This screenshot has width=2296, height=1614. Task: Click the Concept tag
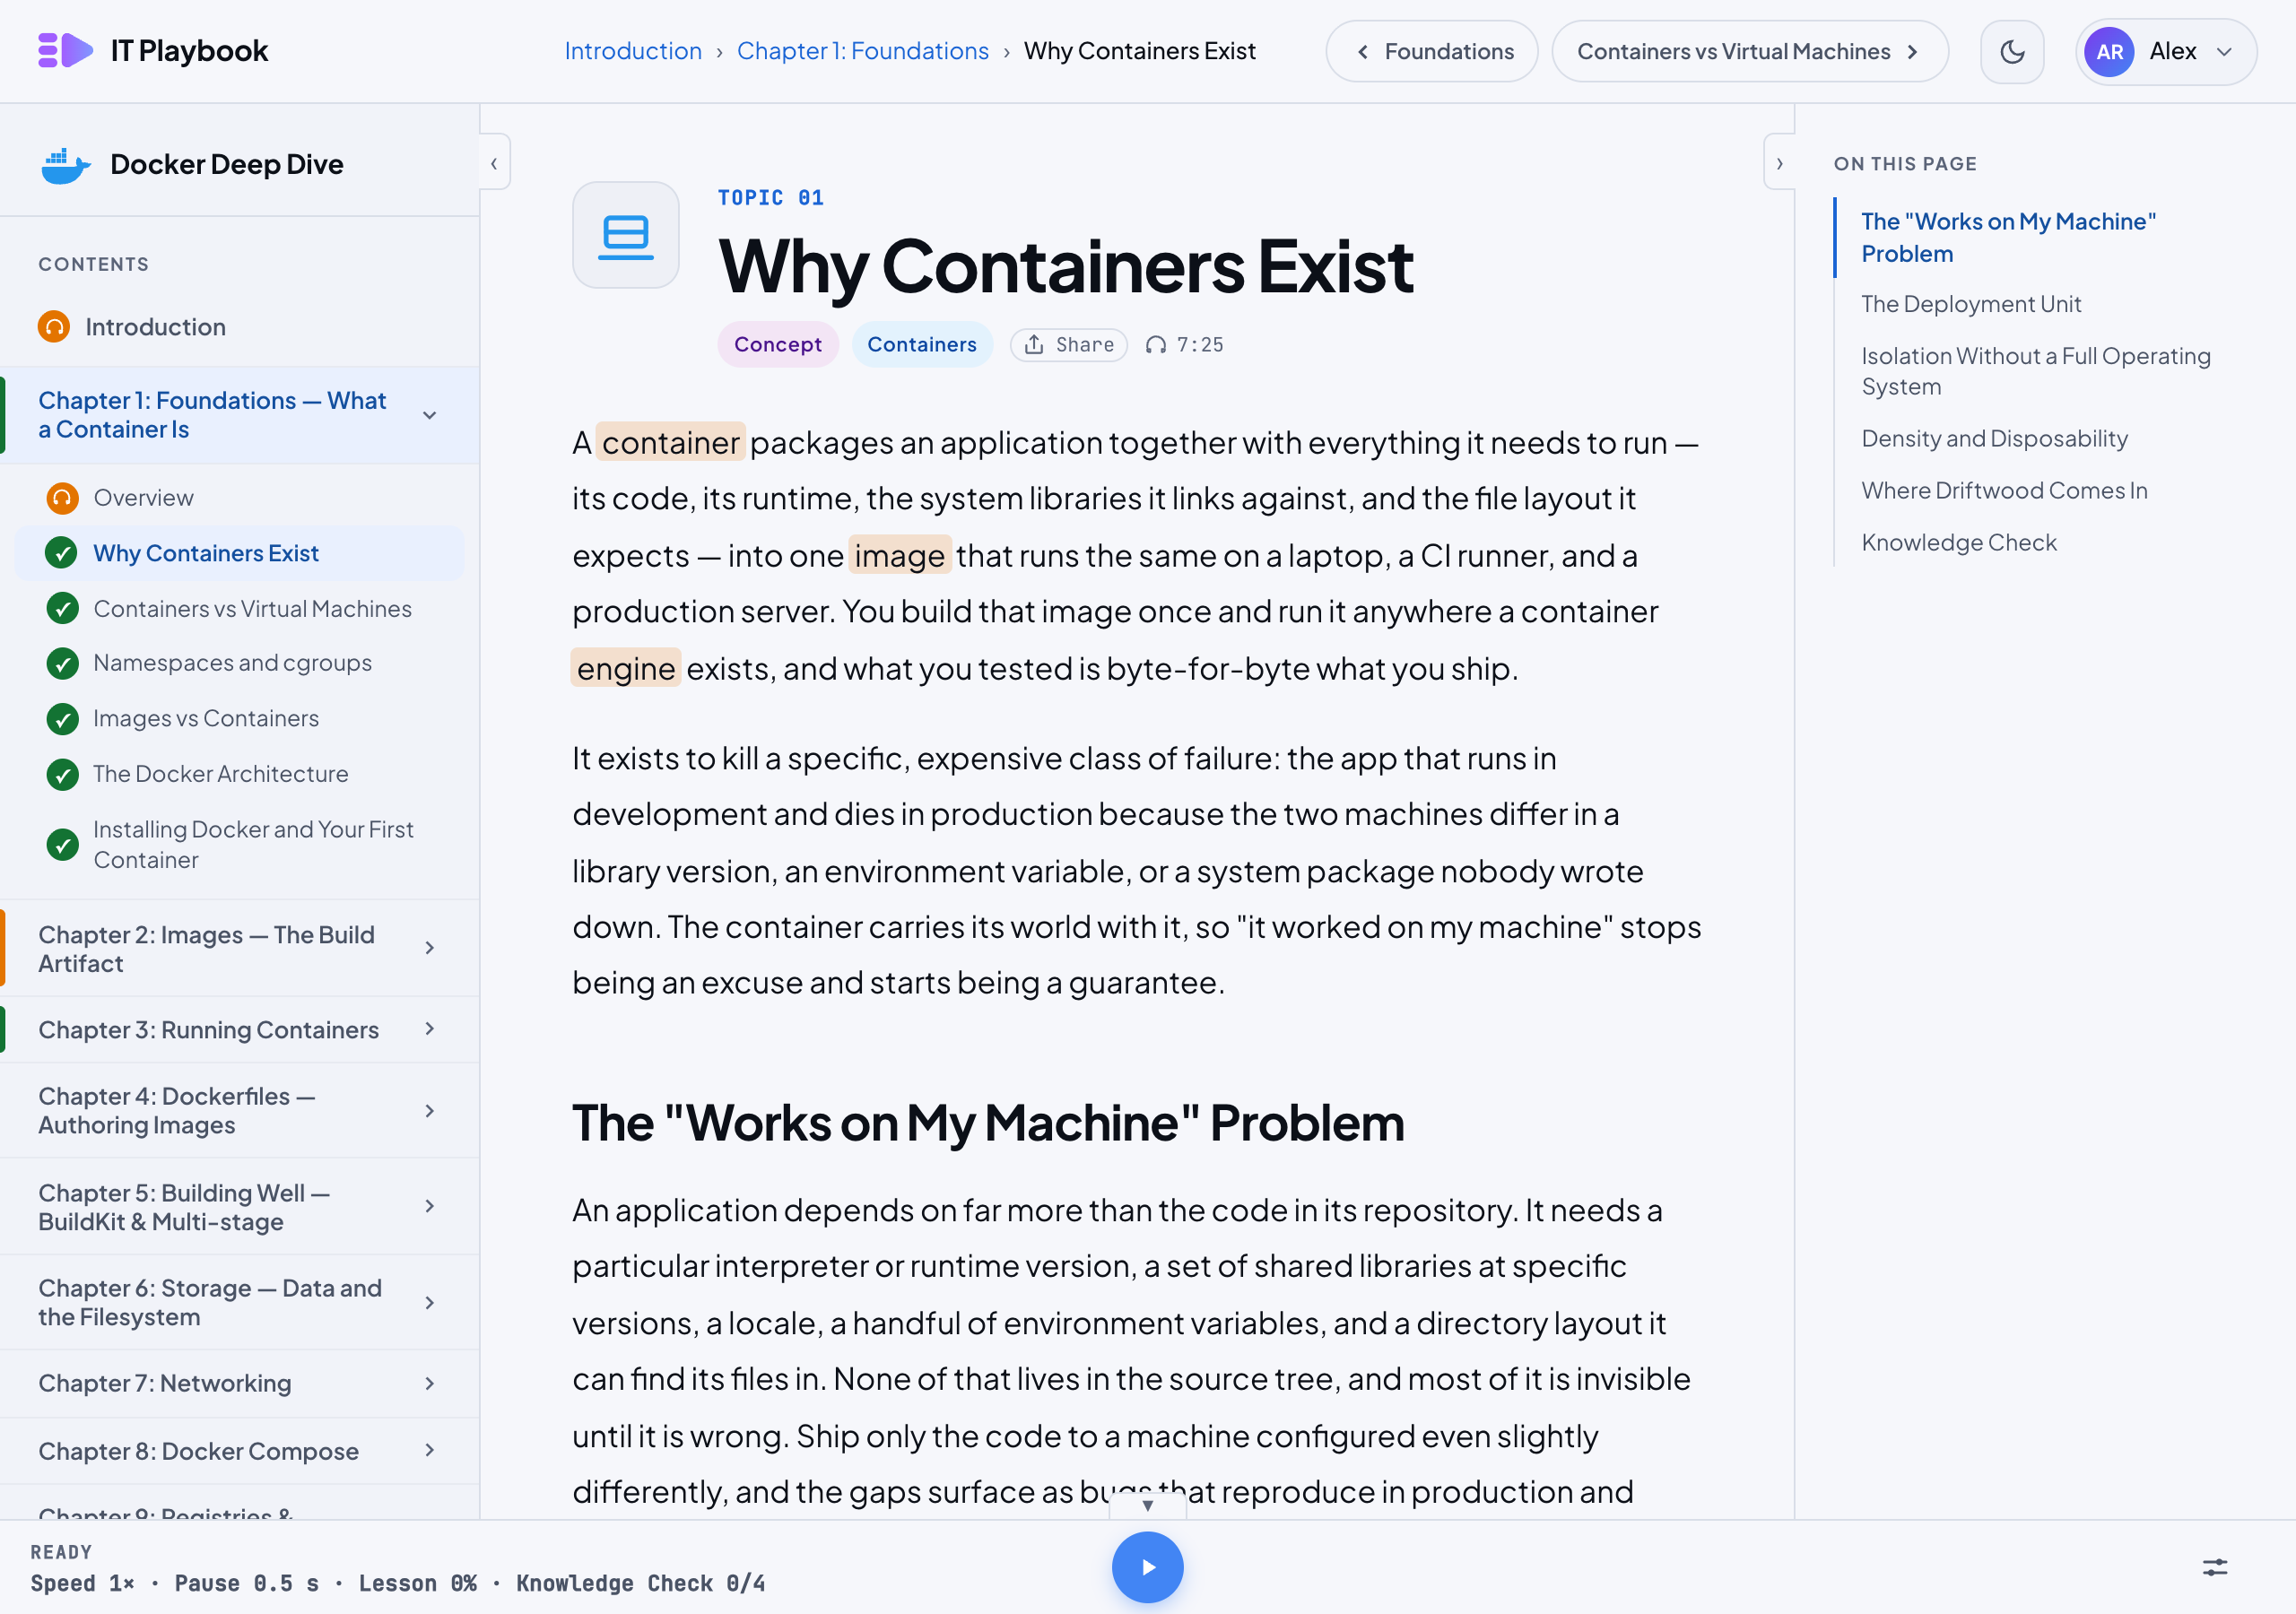pos(778,345)
